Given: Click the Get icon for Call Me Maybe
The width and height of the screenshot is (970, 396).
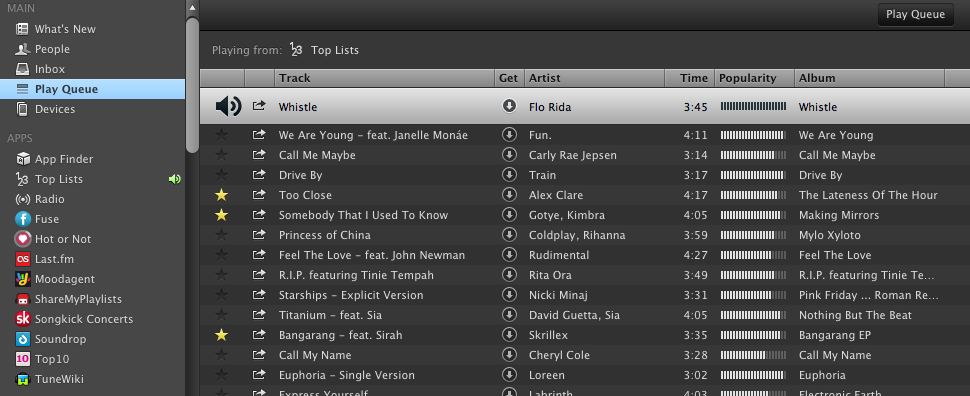Looking at the screenshot, I should [x=509, y=155].
